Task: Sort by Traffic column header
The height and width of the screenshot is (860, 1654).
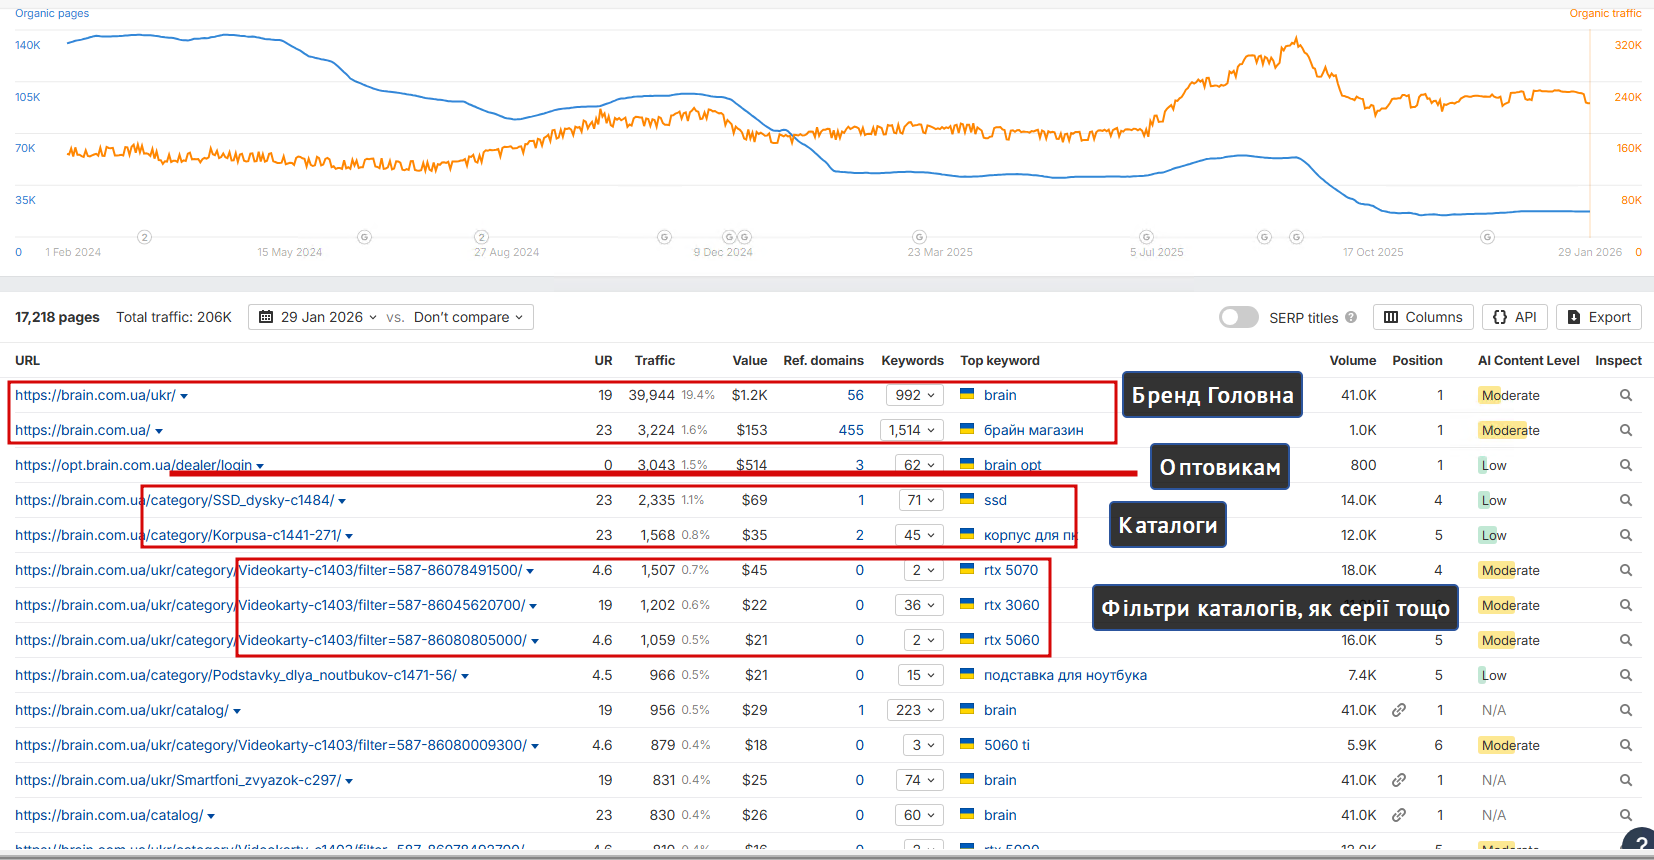Action: pyautogui.click(x=655, y=360)
